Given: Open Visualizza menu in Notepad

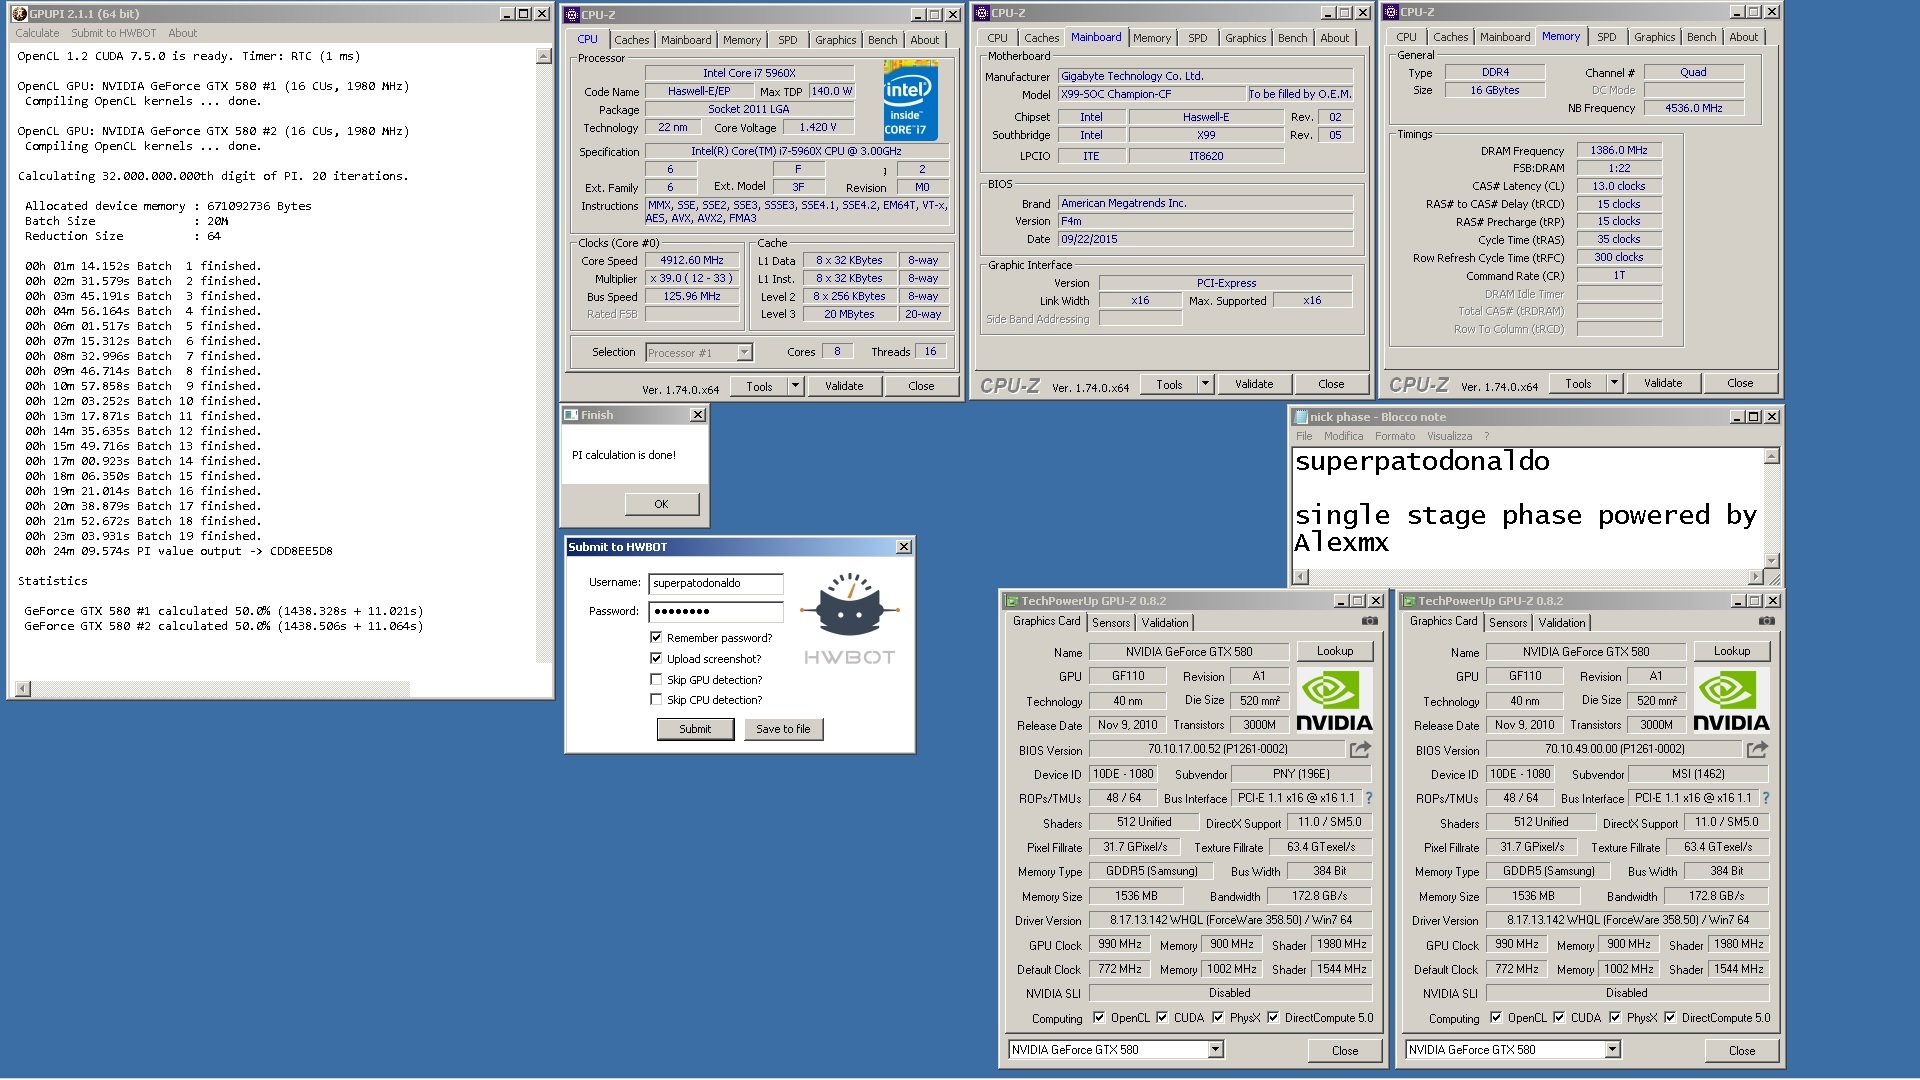Looking at the screenshot, I should click(1449, 436).
